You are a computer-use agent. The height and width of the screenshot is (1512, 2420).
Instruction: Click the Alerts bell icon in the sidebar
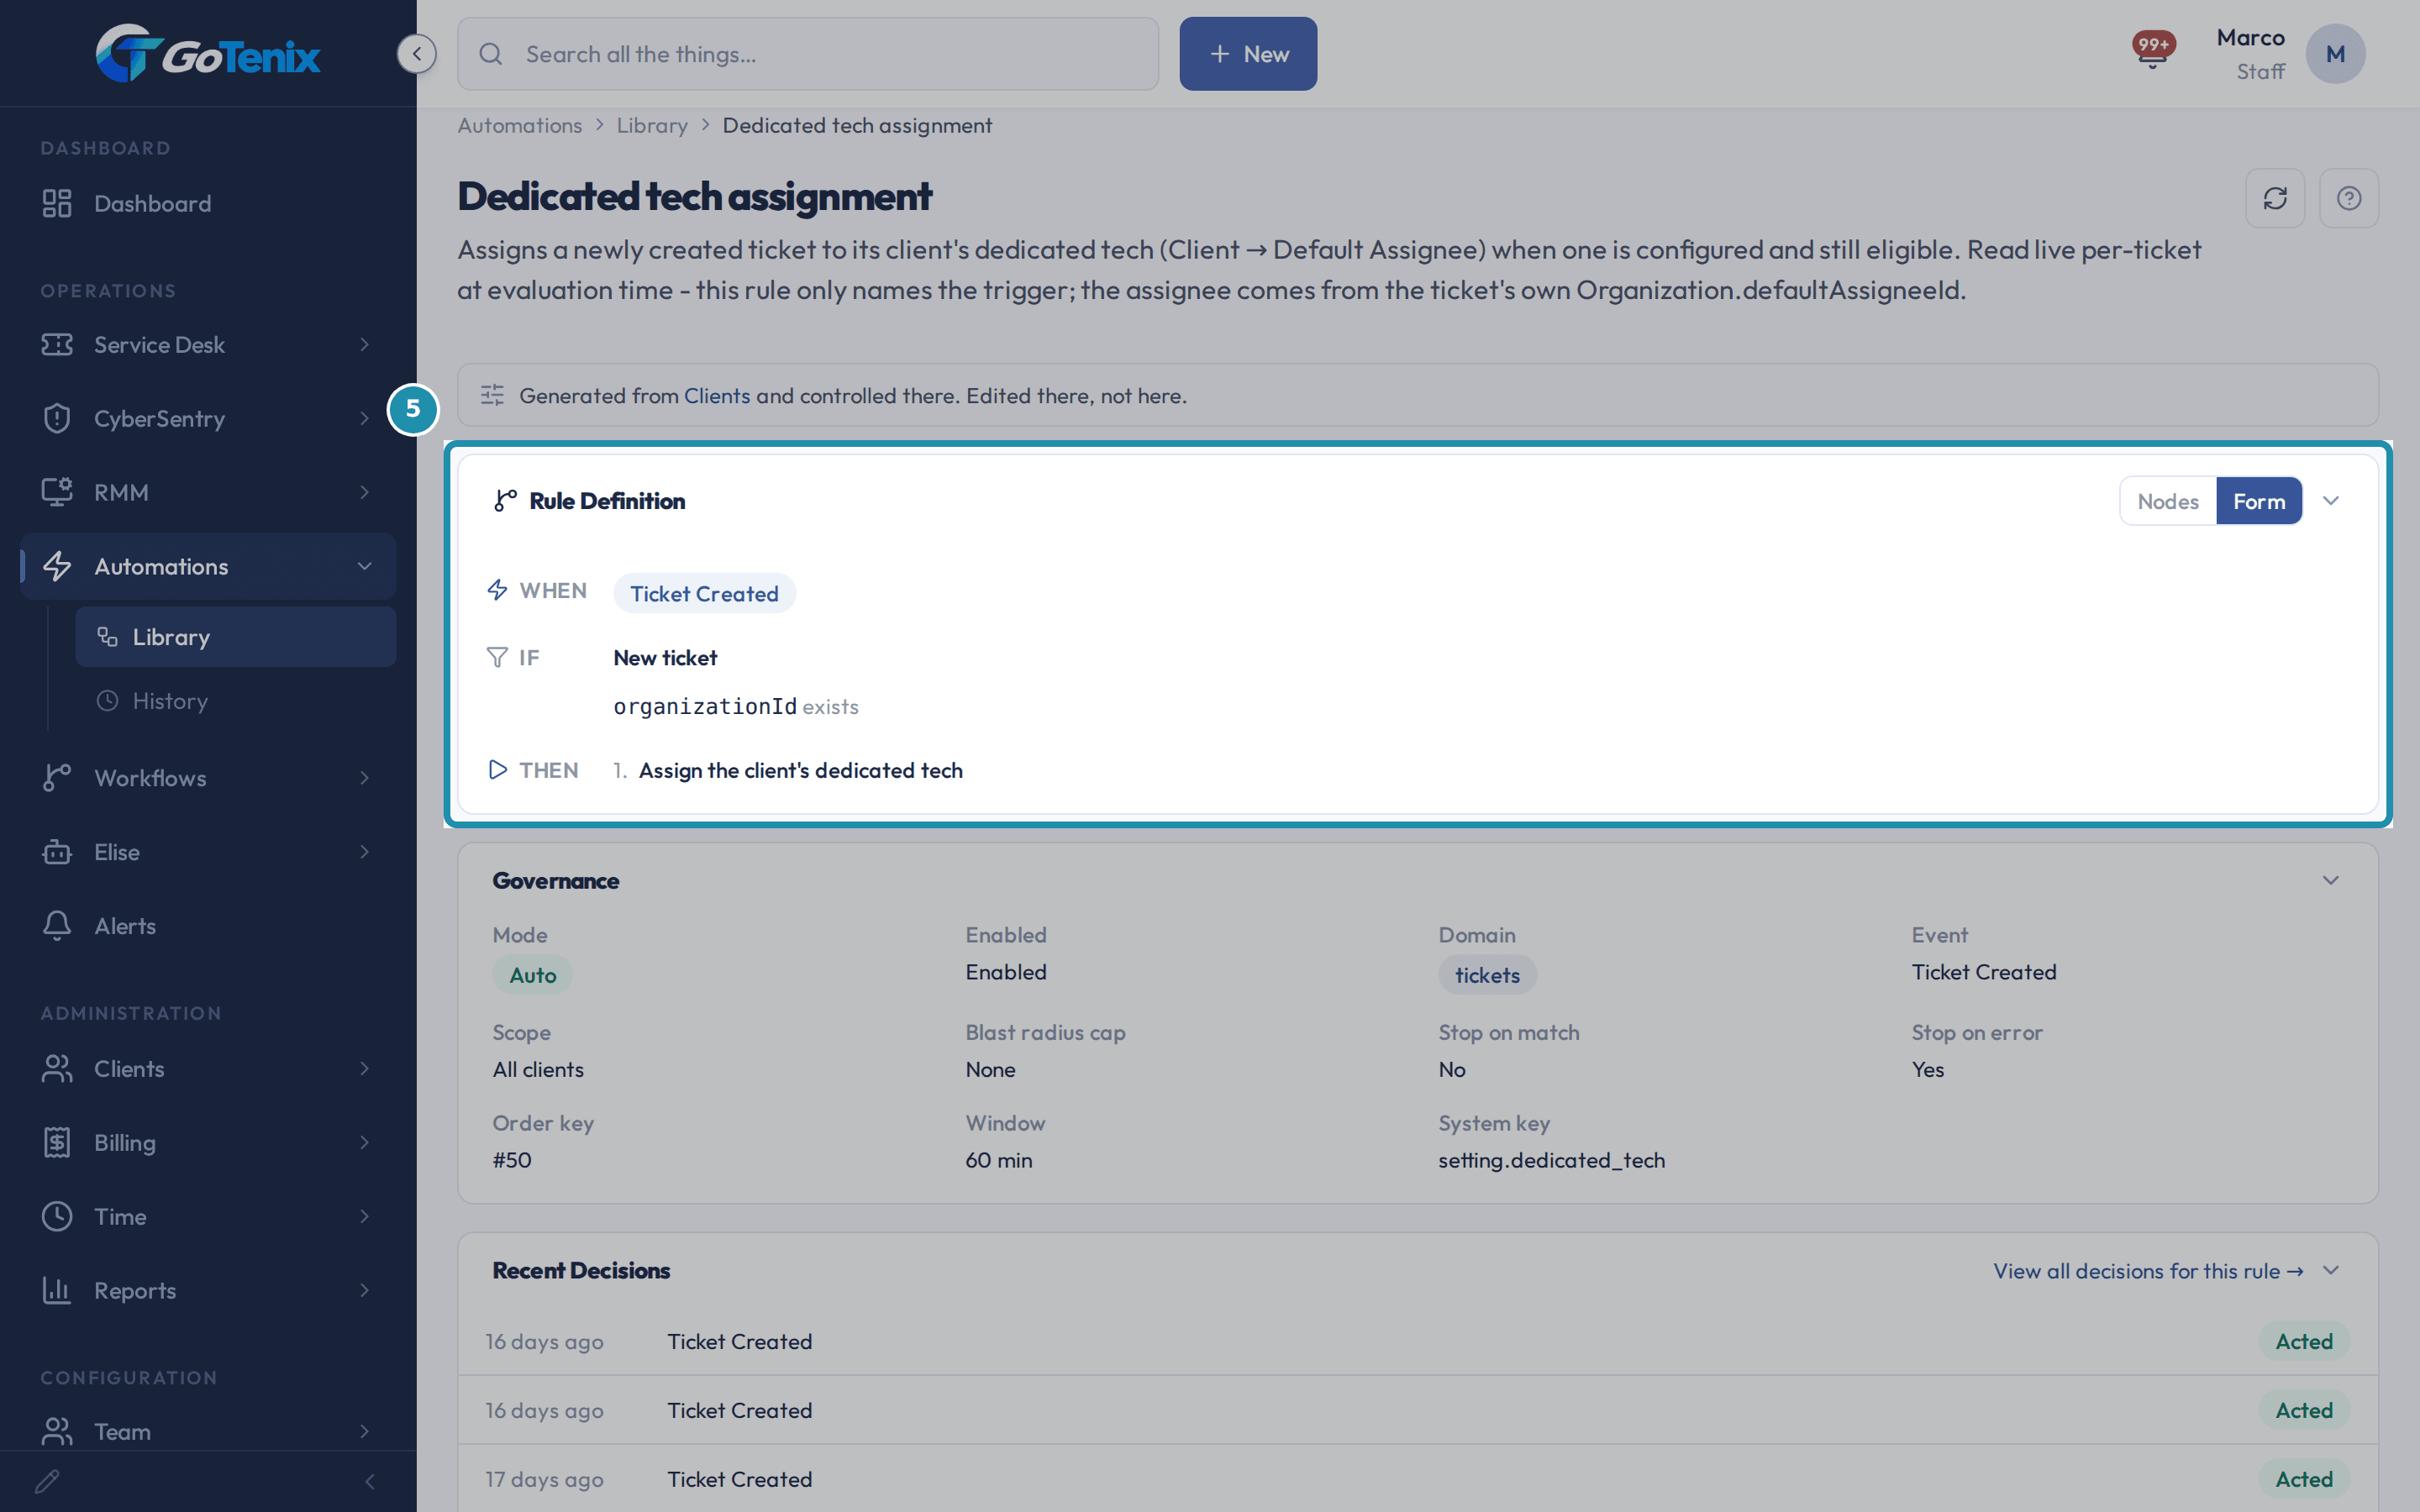coord(57,926)
